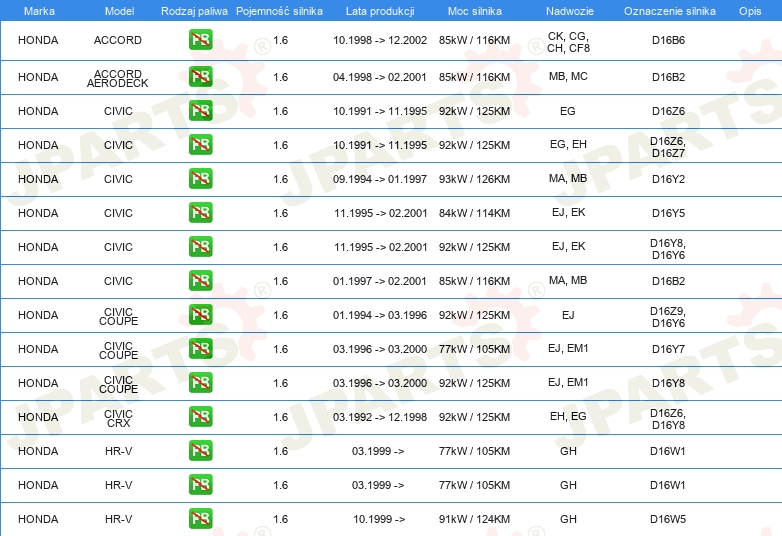Click the fuel icon in the CIVIC COUPE D16Y8 row
782x536 pixels.
click(x=200, y=383)
